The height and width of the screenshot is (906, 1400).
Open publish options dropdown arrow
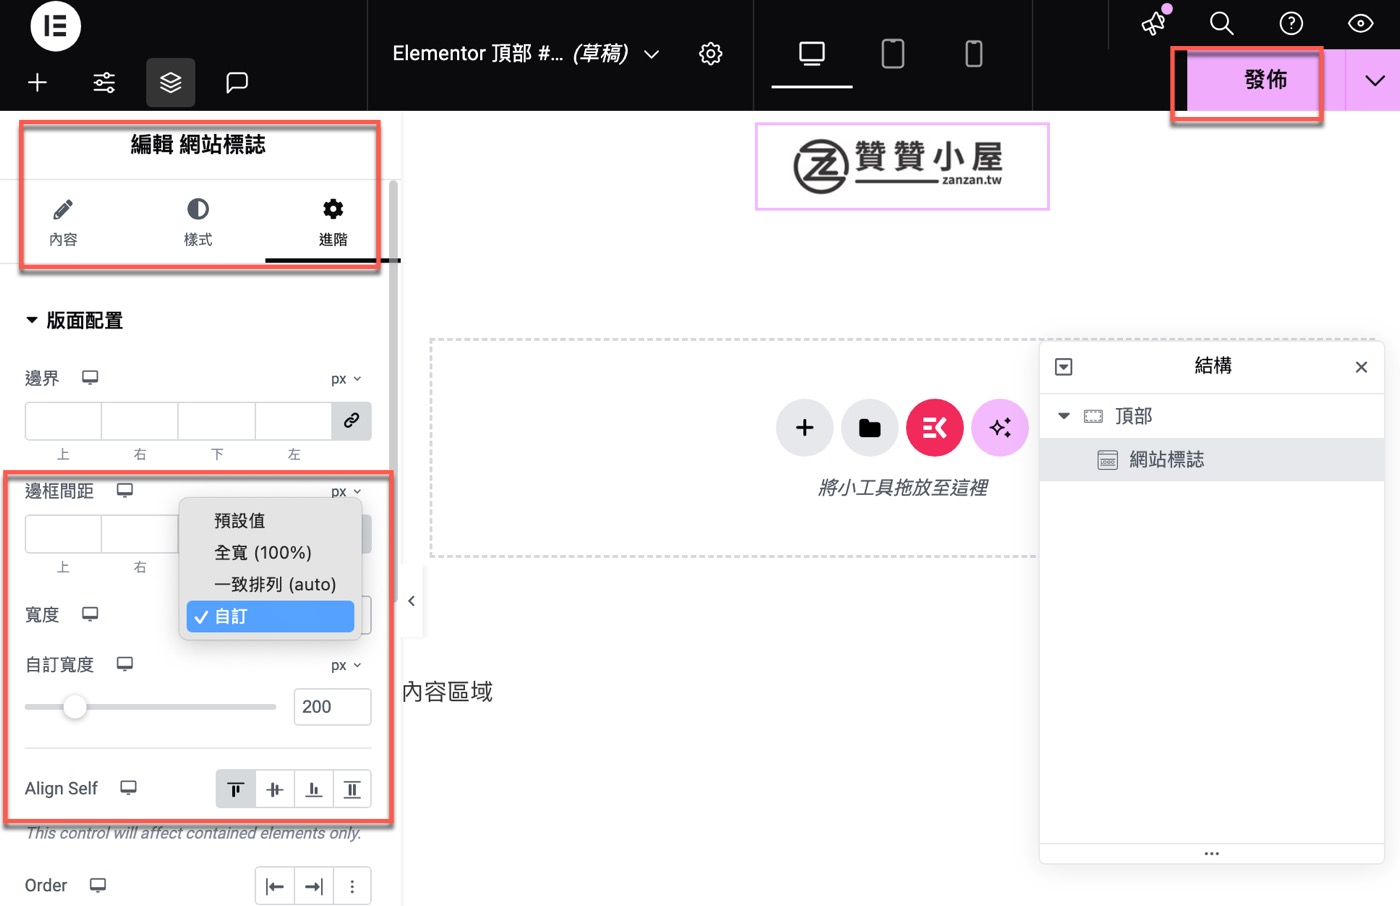tap(1374, 80)
